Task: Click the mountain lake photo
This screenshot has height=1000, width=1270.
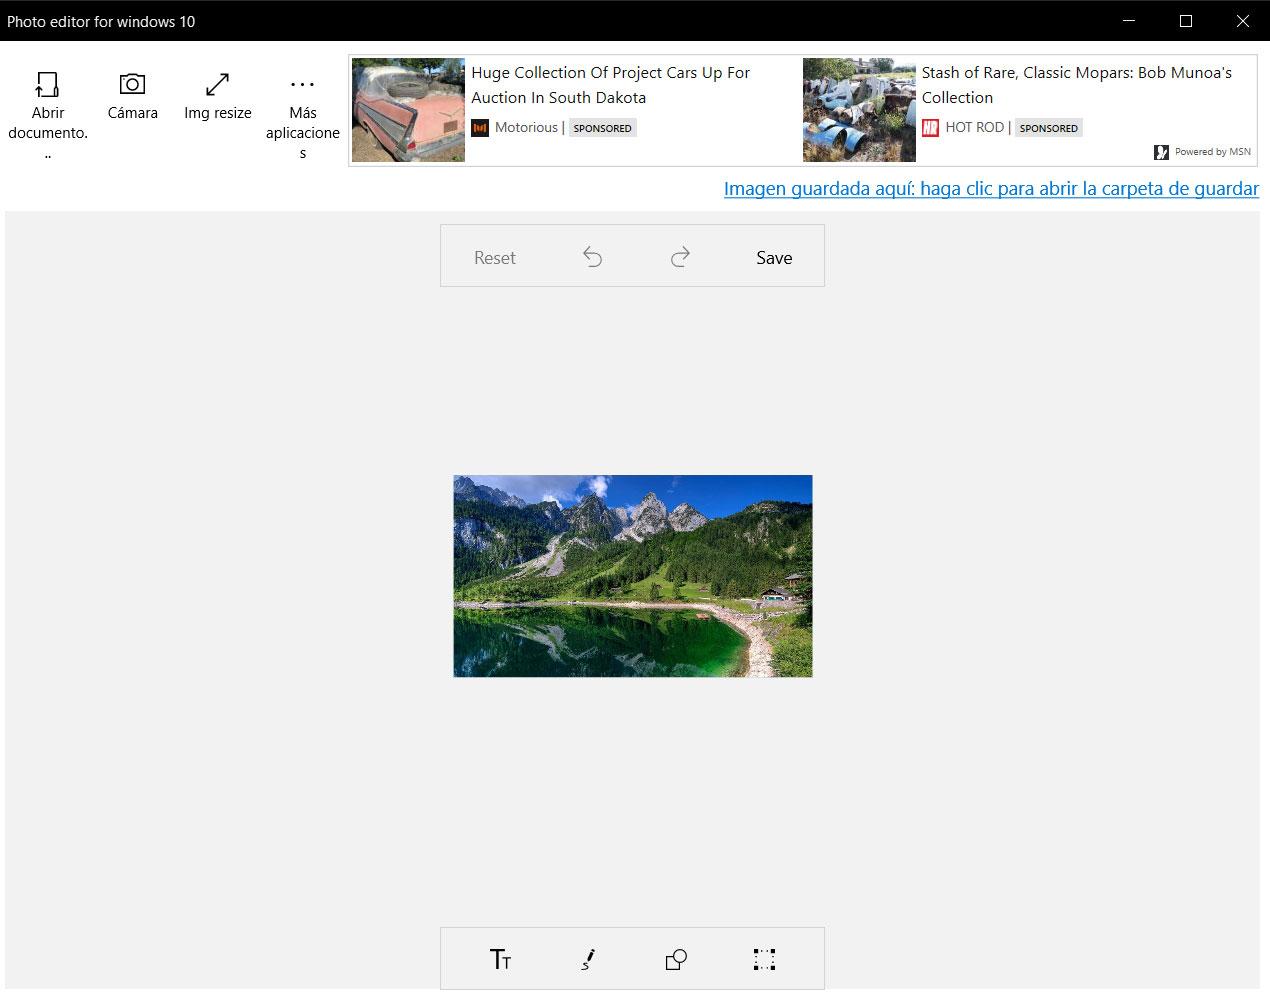Action: tap(633, 576)
